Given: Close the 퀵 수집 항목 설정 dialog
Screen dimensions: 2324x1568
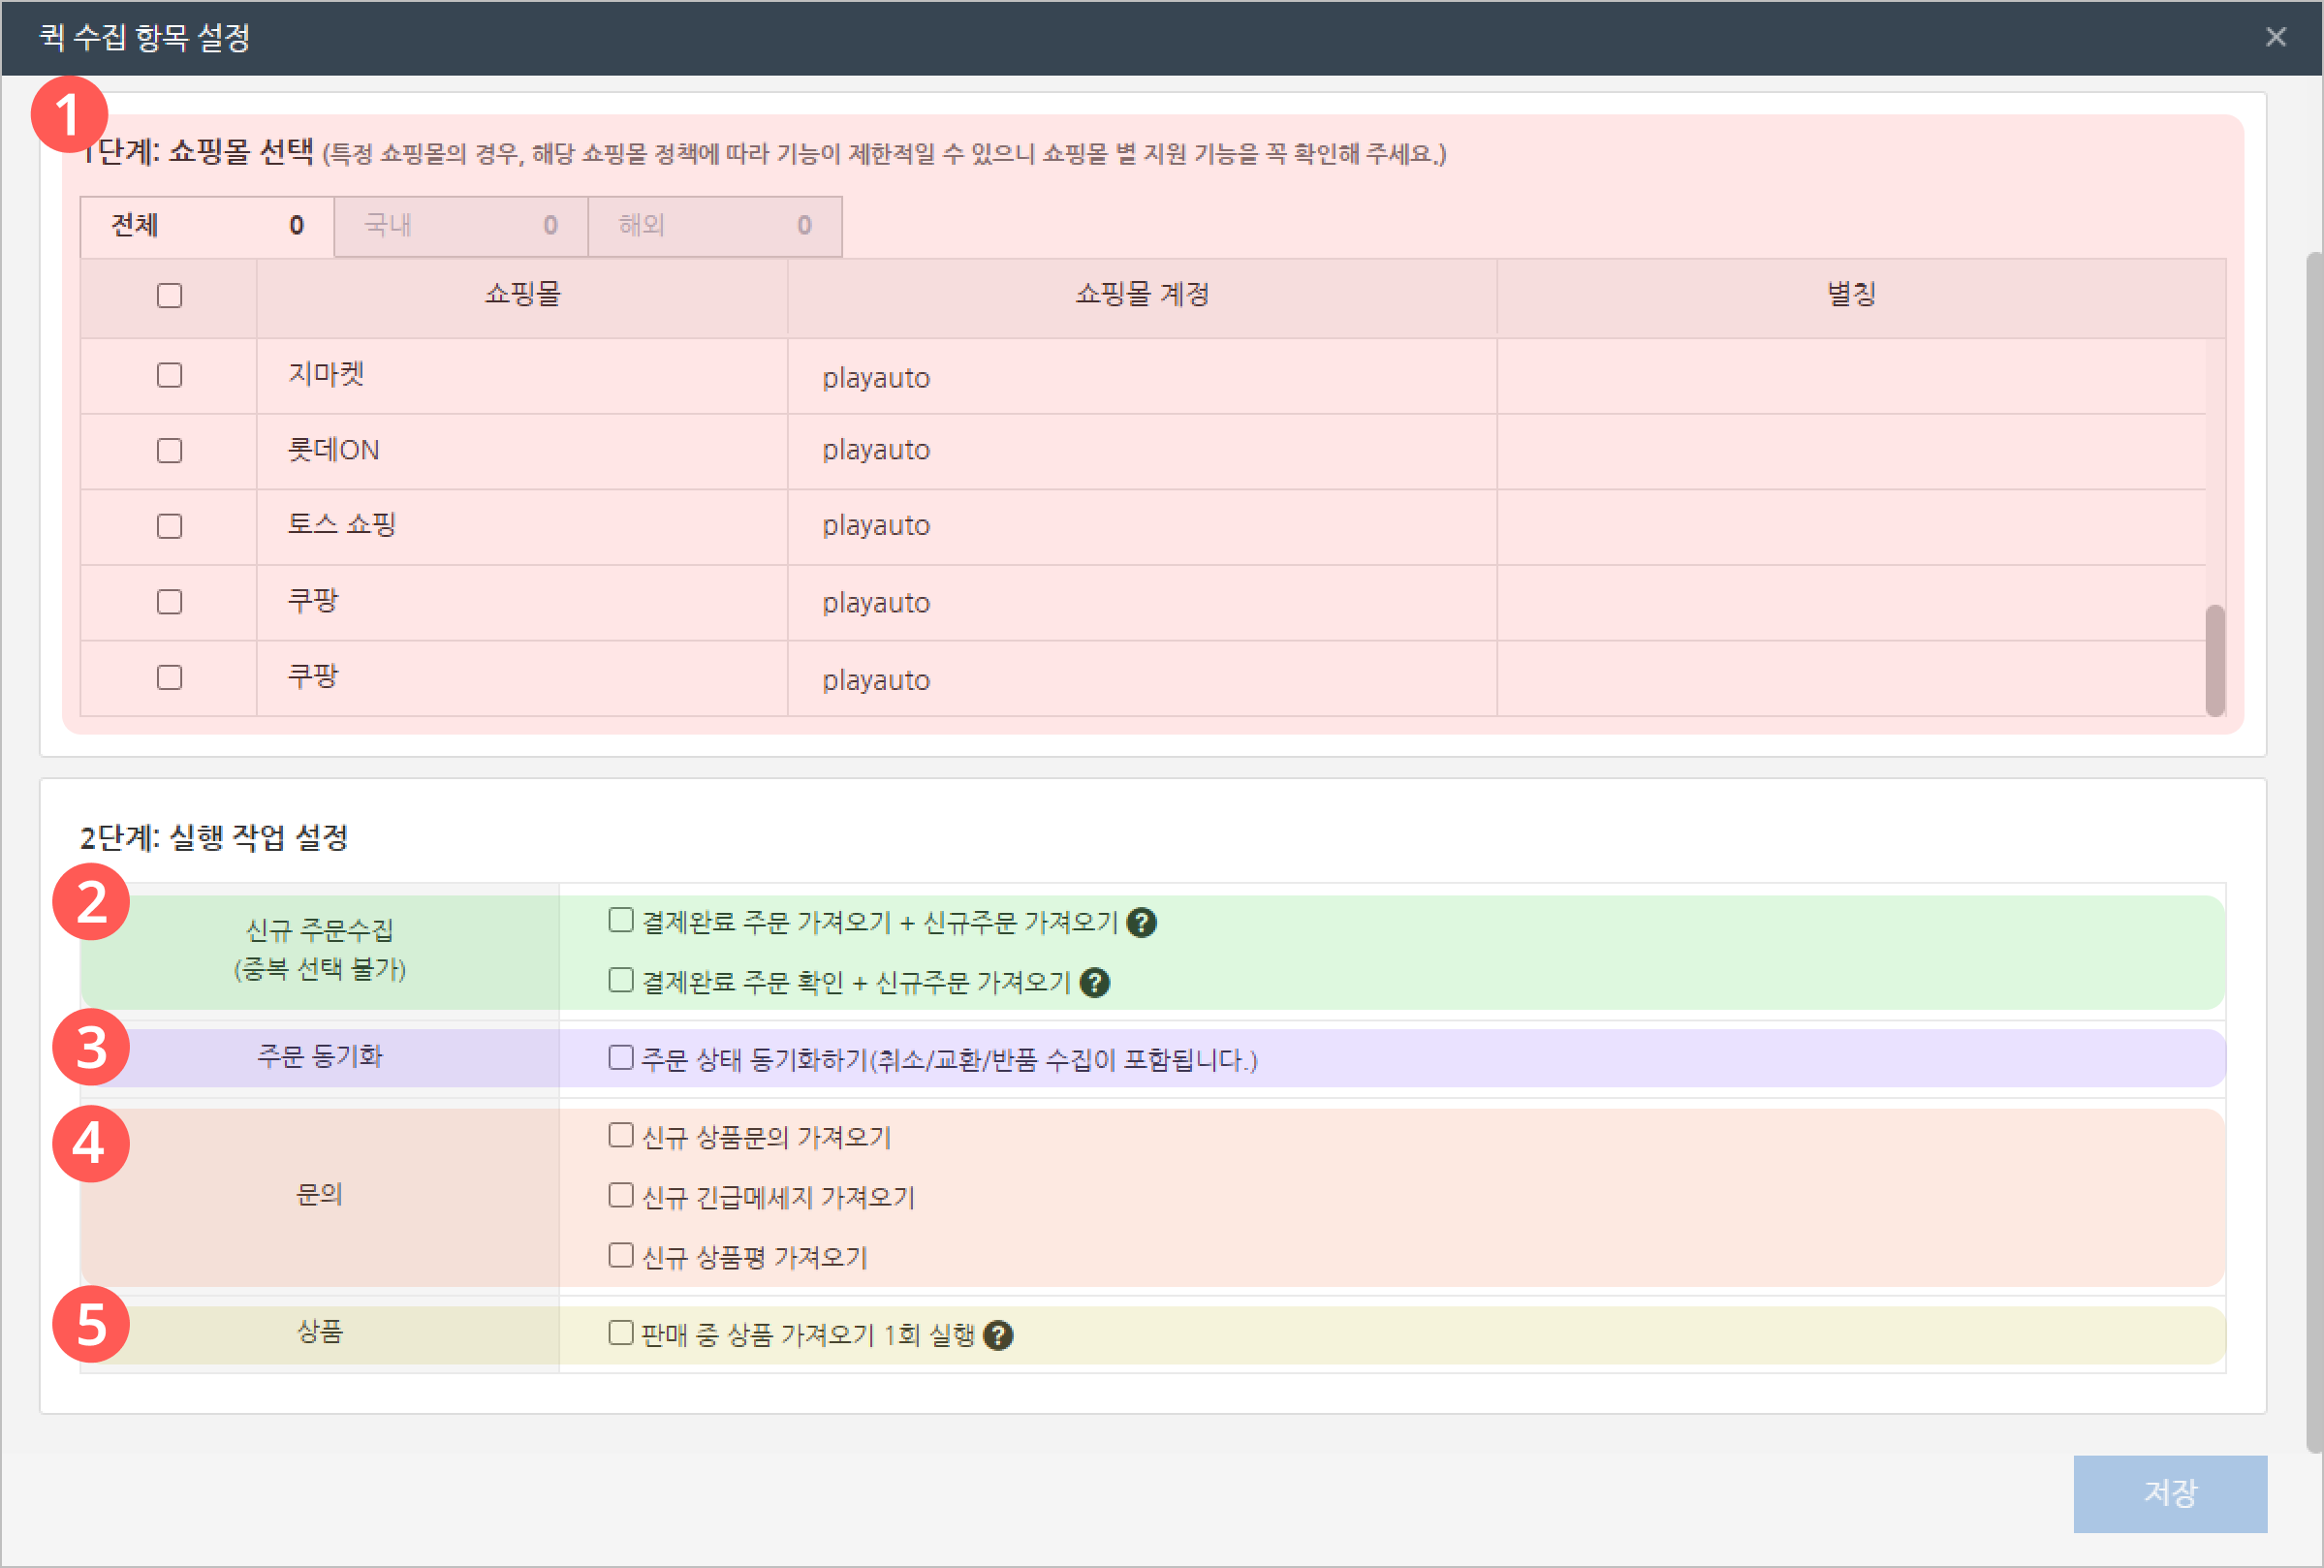Looking at the screenshot, I should point(2276,37).
